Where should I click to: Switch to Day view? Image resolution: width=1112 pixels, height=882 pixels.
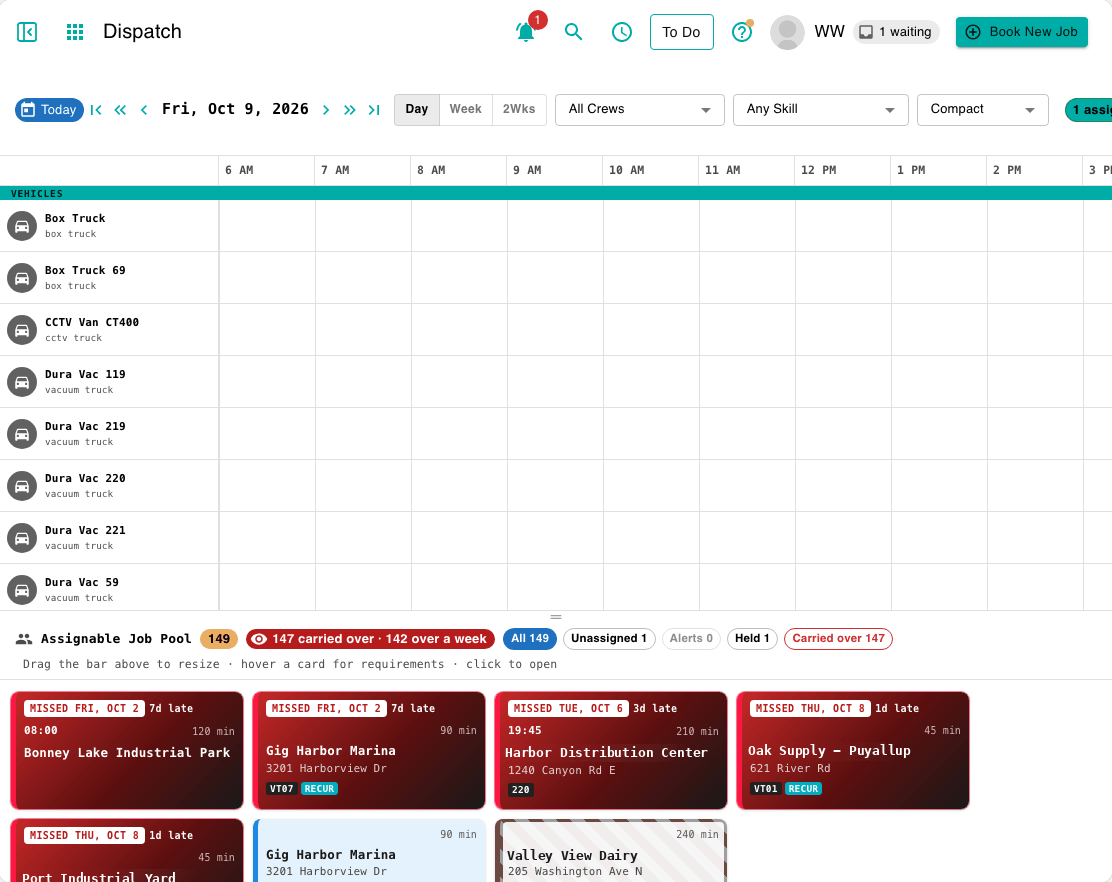tap(417, 109)
